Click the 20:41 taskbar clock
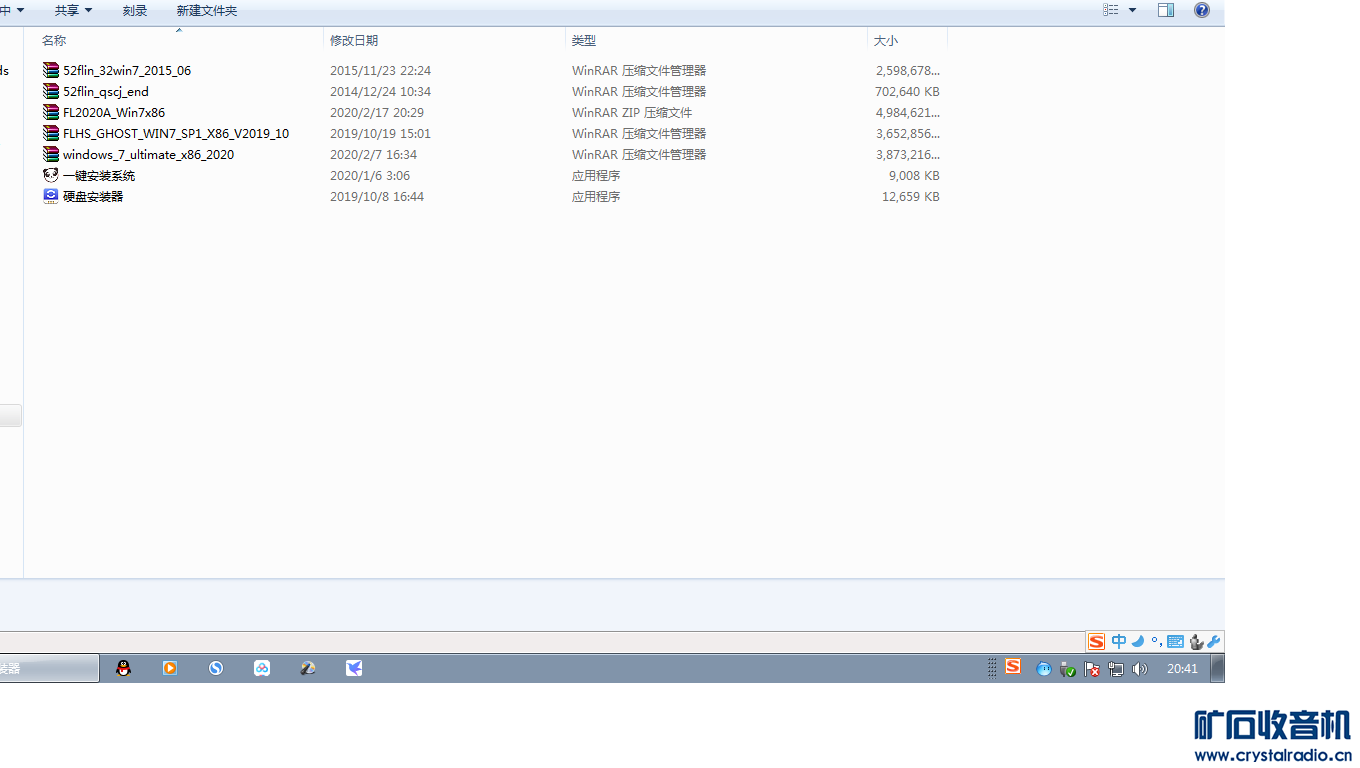 (x=1182, y=669)
